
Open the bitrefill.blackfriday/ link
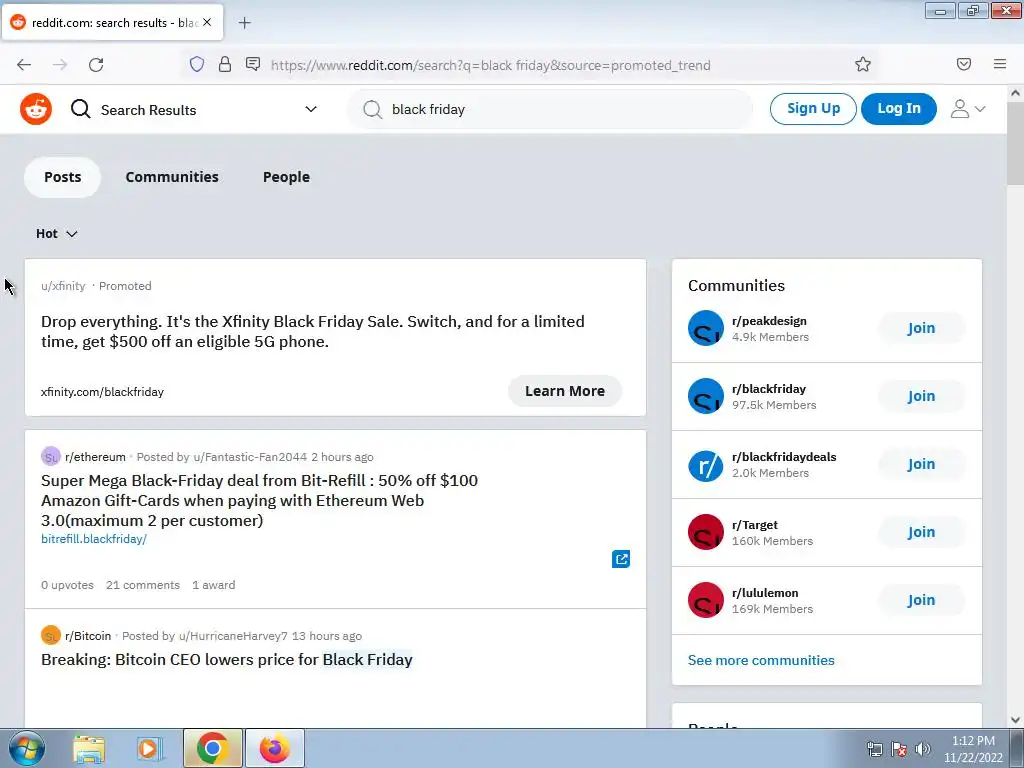(x=94, y=539)
